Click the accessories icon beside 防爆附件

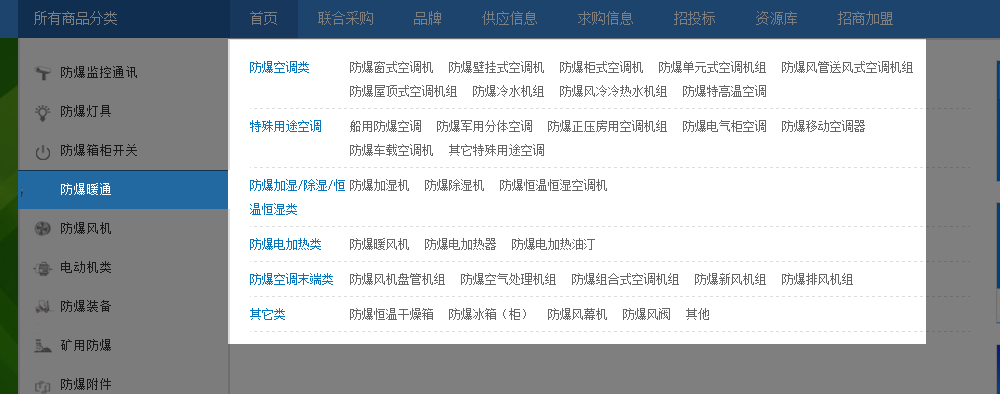pos(42,386)
